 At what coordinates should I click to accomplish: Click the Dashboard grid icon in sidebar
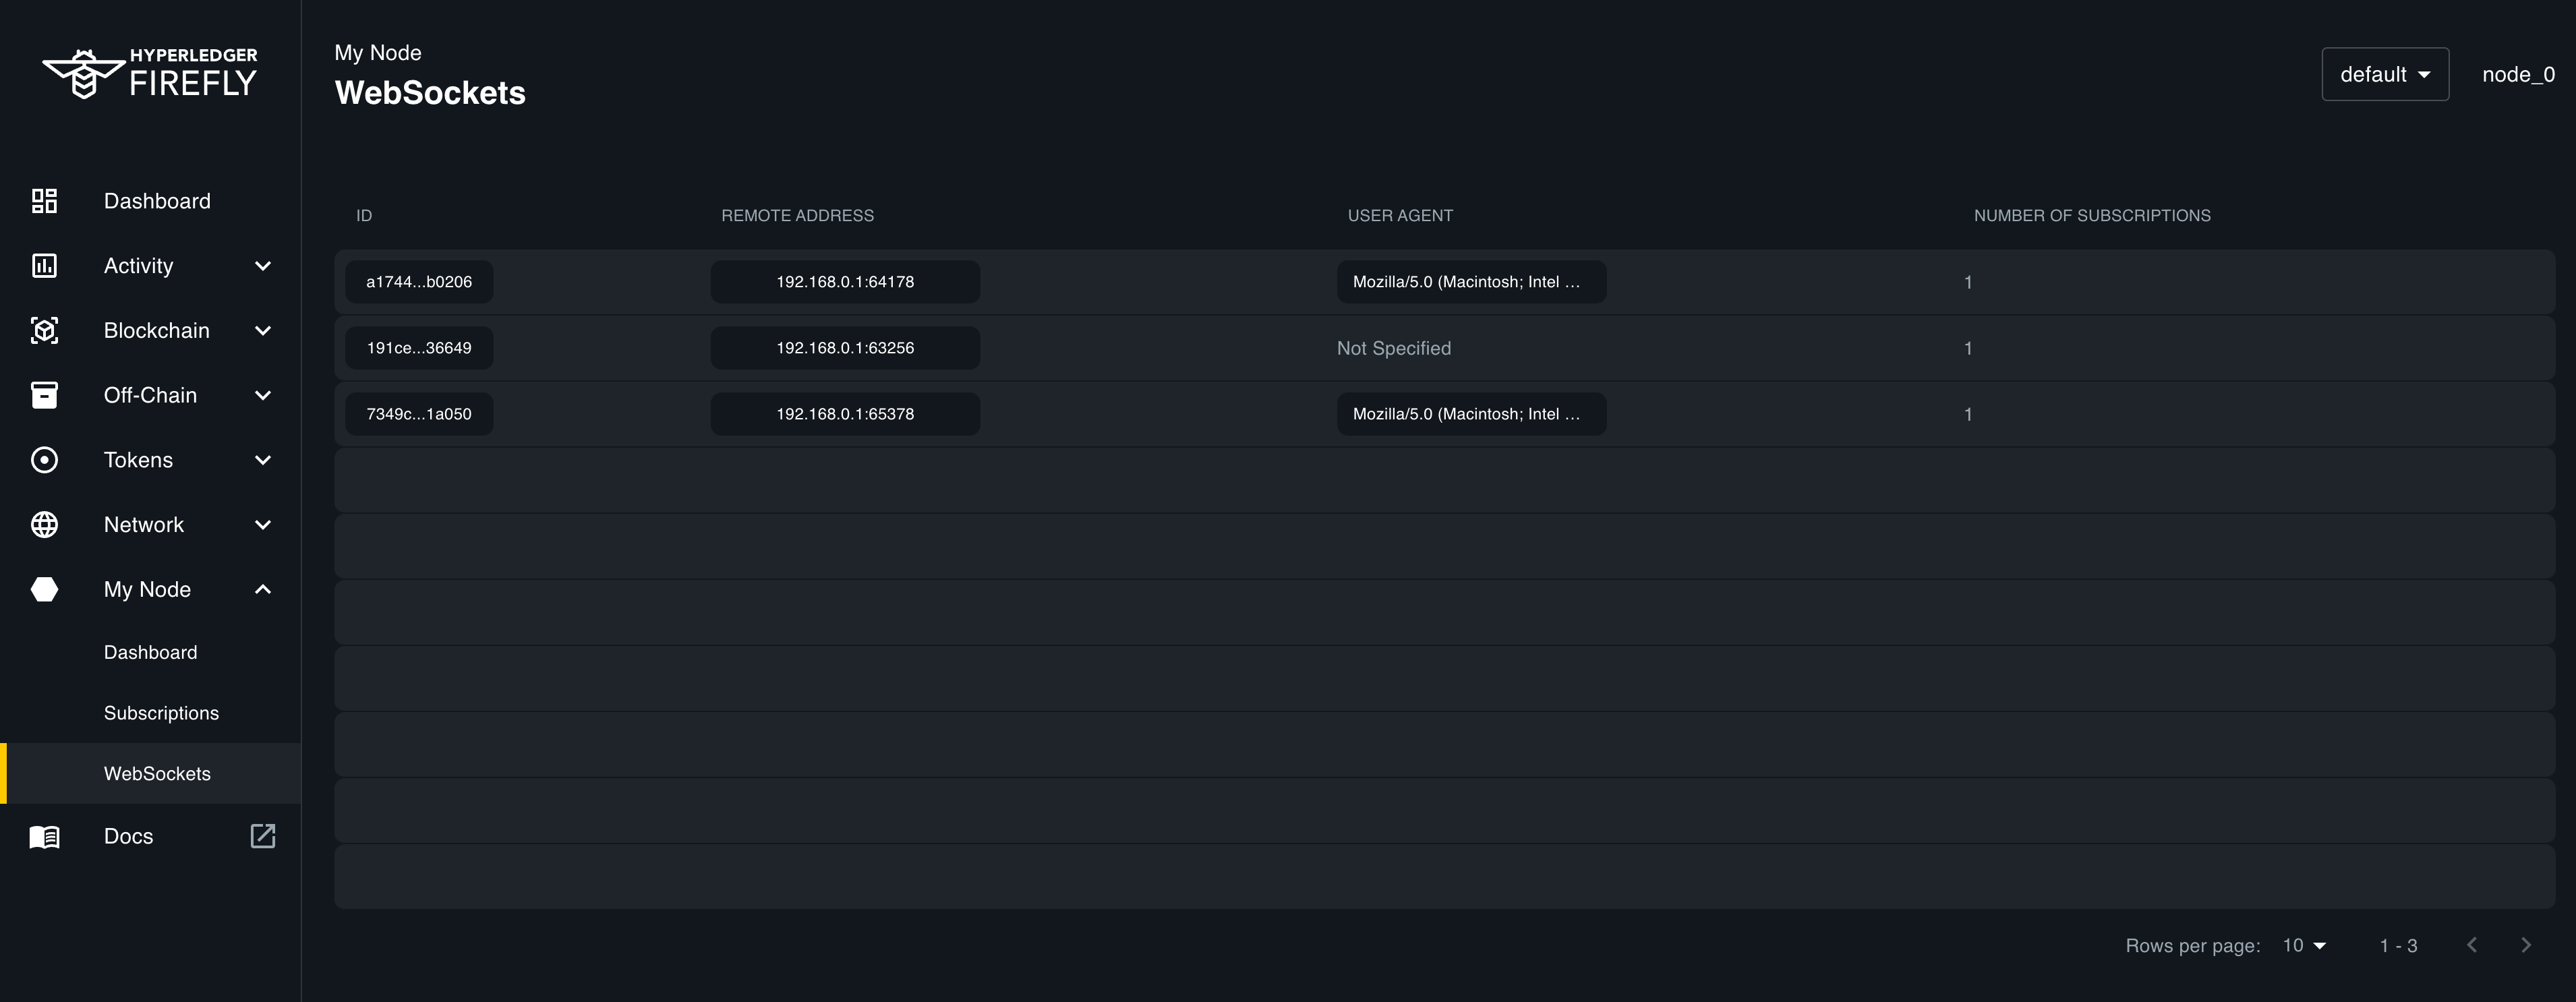pos(44,201)
